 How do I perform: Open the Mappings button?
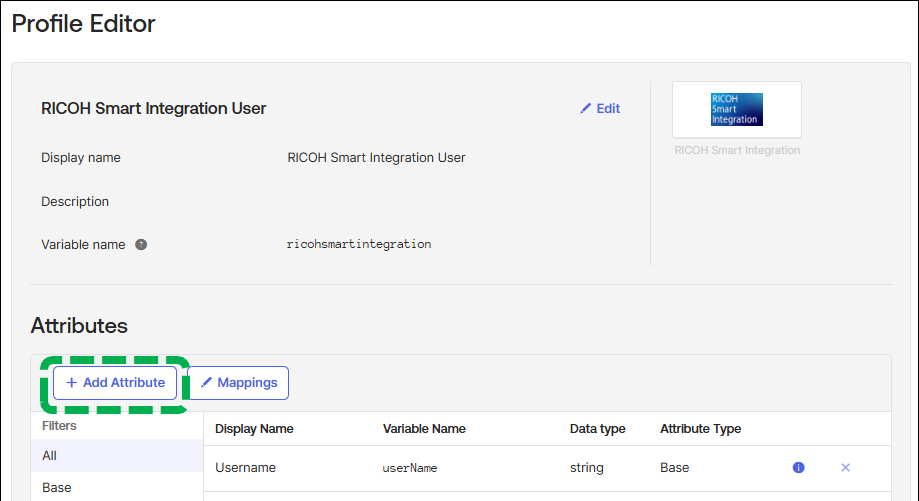pyautogui.click(x=238, y=383)
